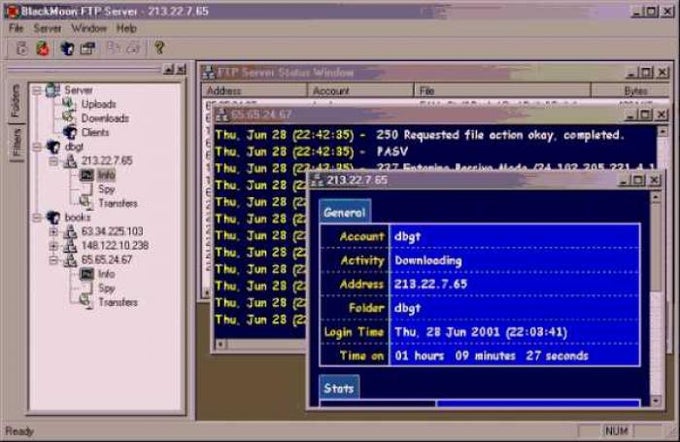Click the help question mark toolbar icon
680x442 pixels.
click(159, 48)
